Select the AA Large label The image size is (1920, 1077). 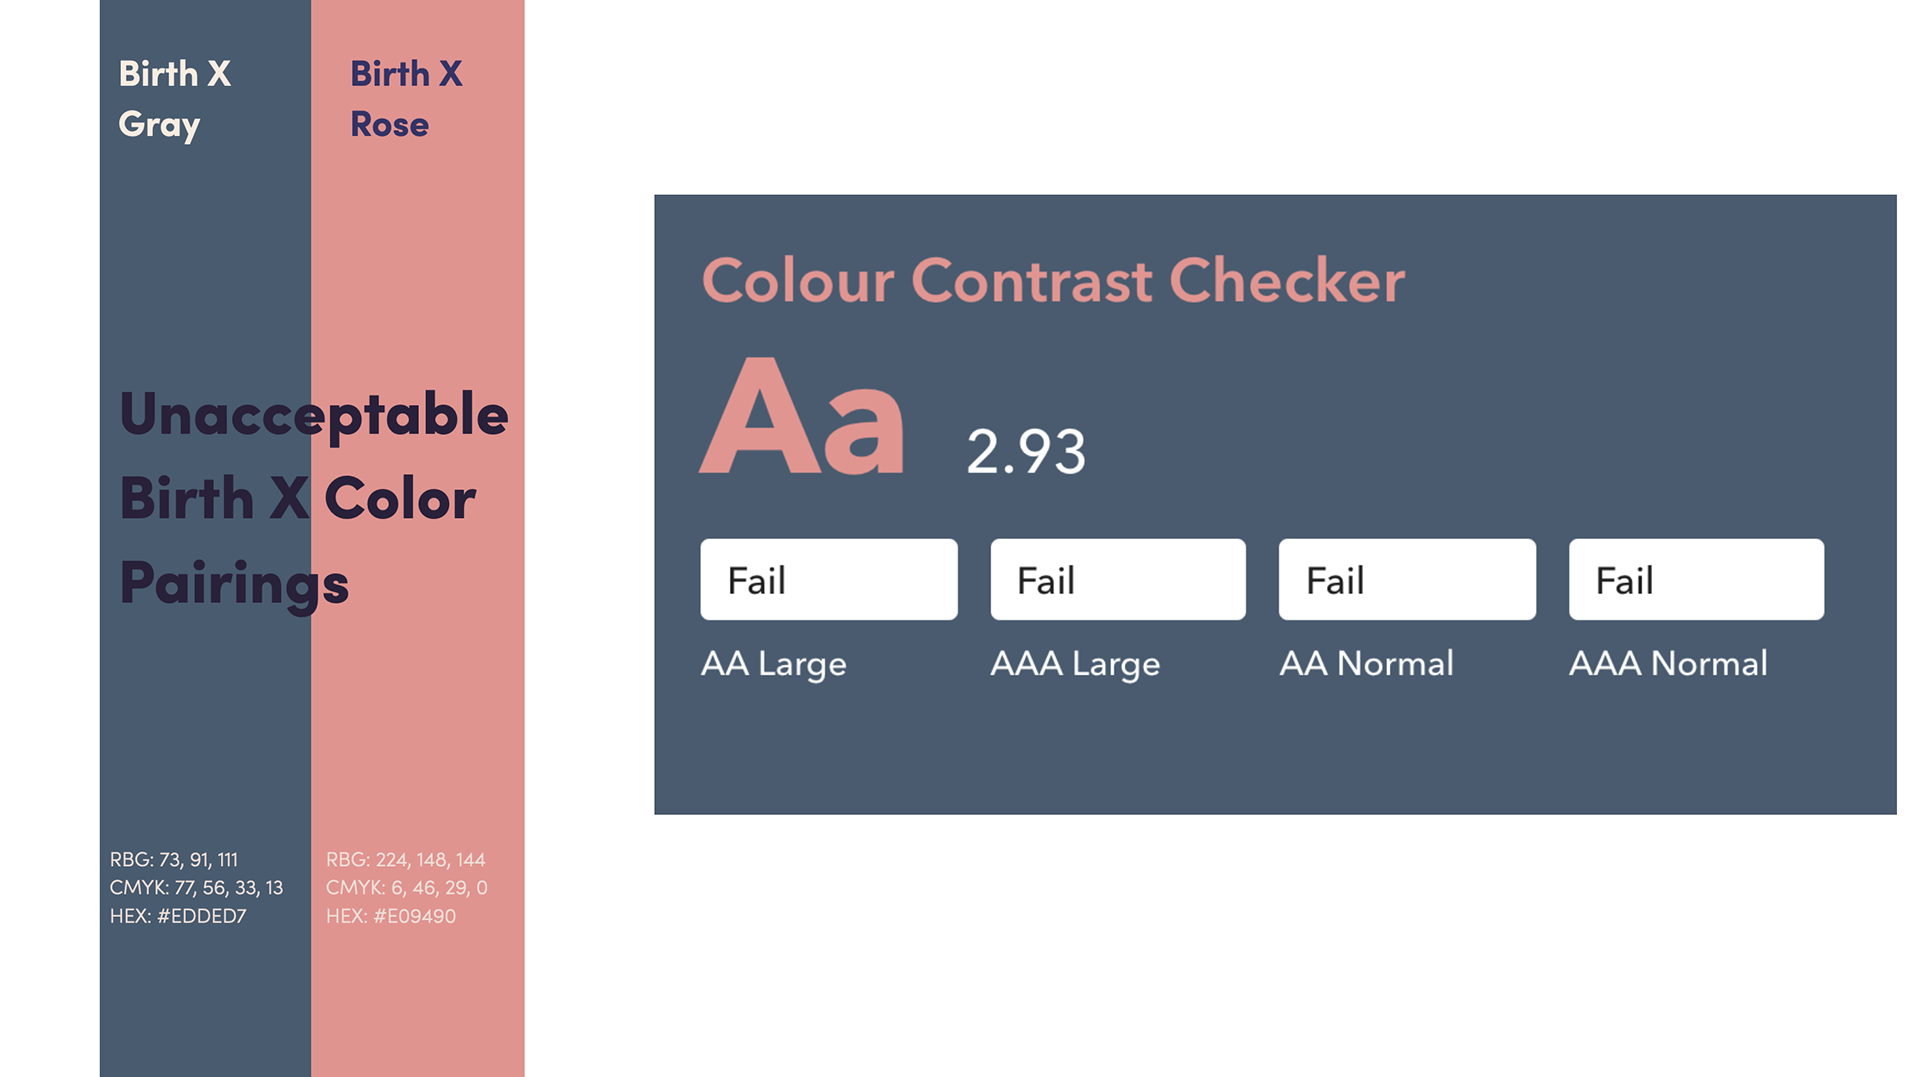point(774,664)
